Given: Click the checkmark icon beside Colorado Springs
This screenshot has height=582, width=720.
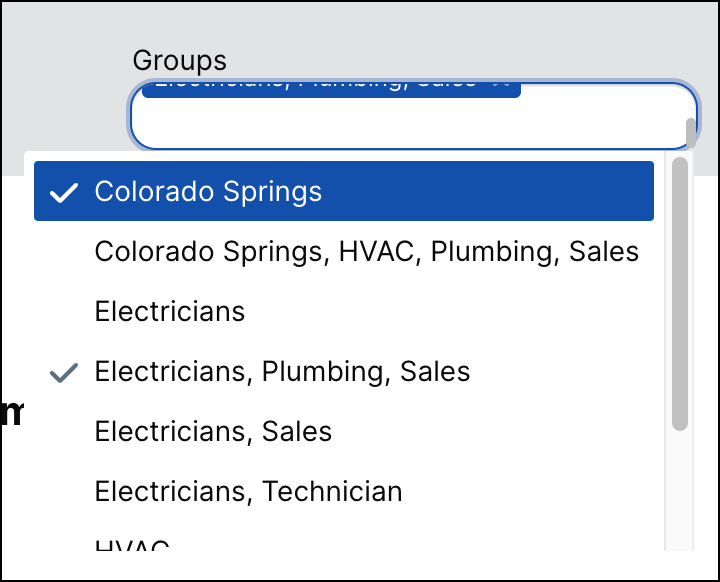Looking at the screenshot, I should [x=64, y=192].
